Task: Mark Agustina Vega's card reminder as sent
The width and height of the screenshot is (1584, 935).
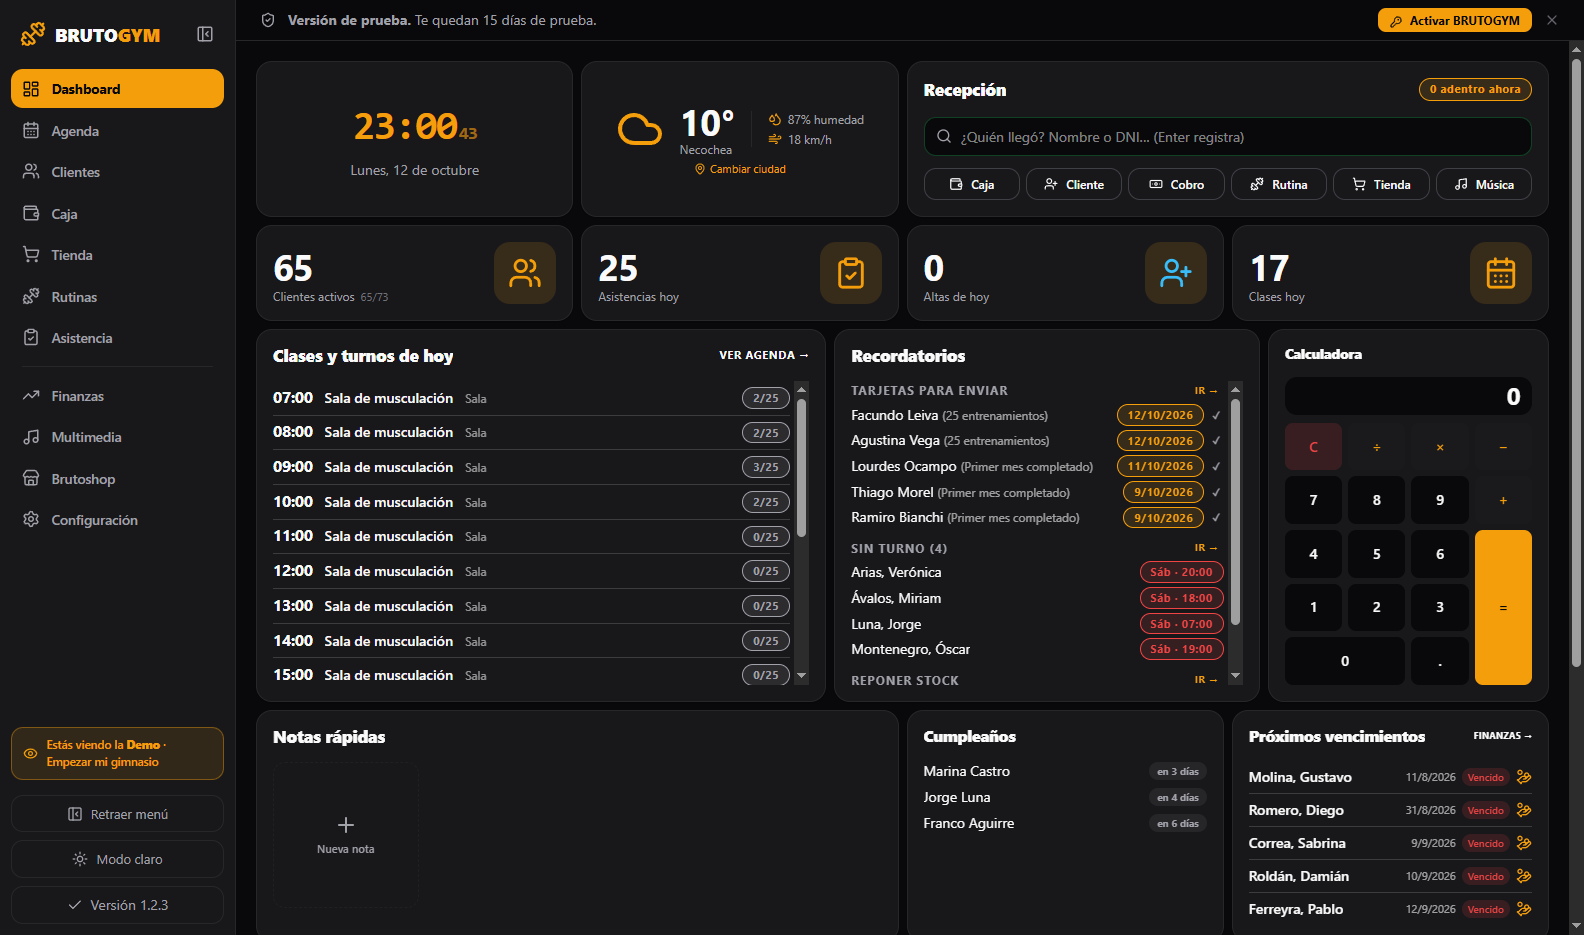Action: 1216,441
